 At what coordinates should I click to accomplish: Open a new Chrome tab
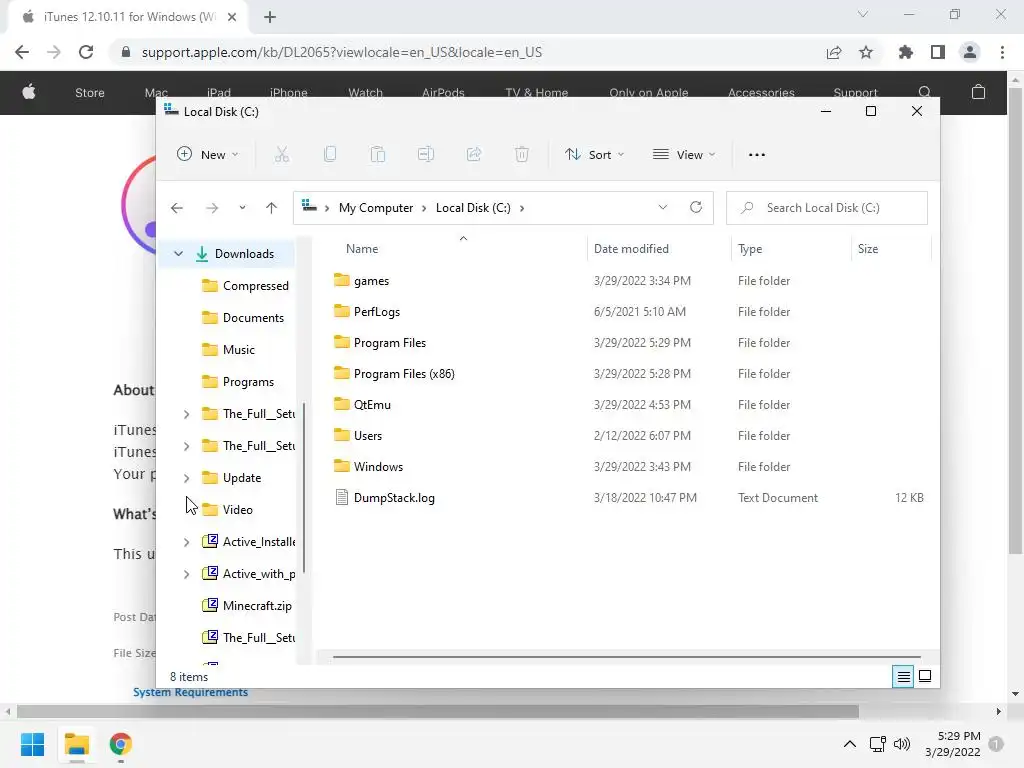[x=270, y=17]
